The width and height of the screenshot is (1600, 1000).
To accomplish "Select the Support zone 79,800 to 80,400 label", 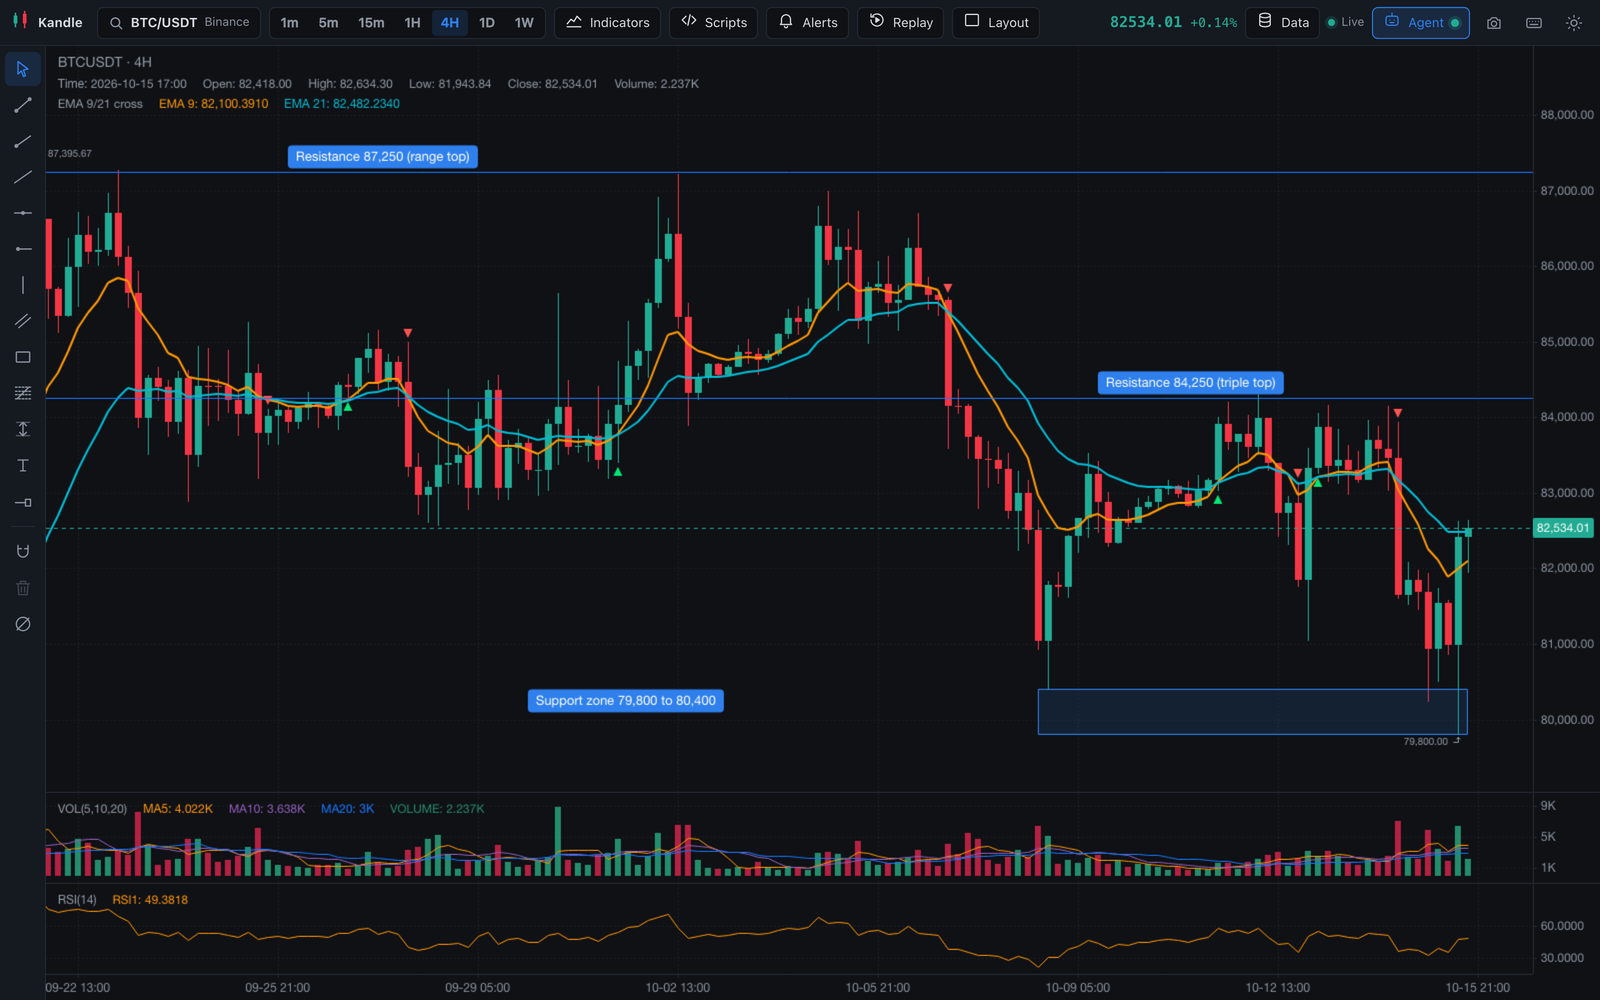I will pos(626,701).
